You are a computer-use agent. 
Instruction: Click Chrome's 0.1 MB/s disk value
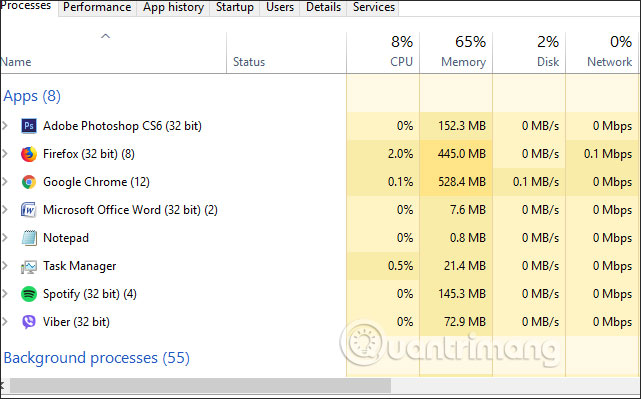pyautogui.click(x=536, y=182)
